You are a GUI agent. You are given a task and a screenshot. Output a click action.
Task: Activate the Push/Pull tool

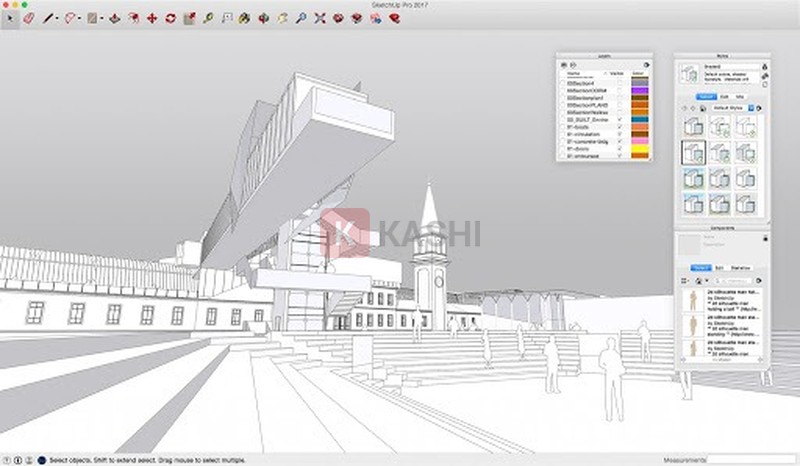point(114,18)
